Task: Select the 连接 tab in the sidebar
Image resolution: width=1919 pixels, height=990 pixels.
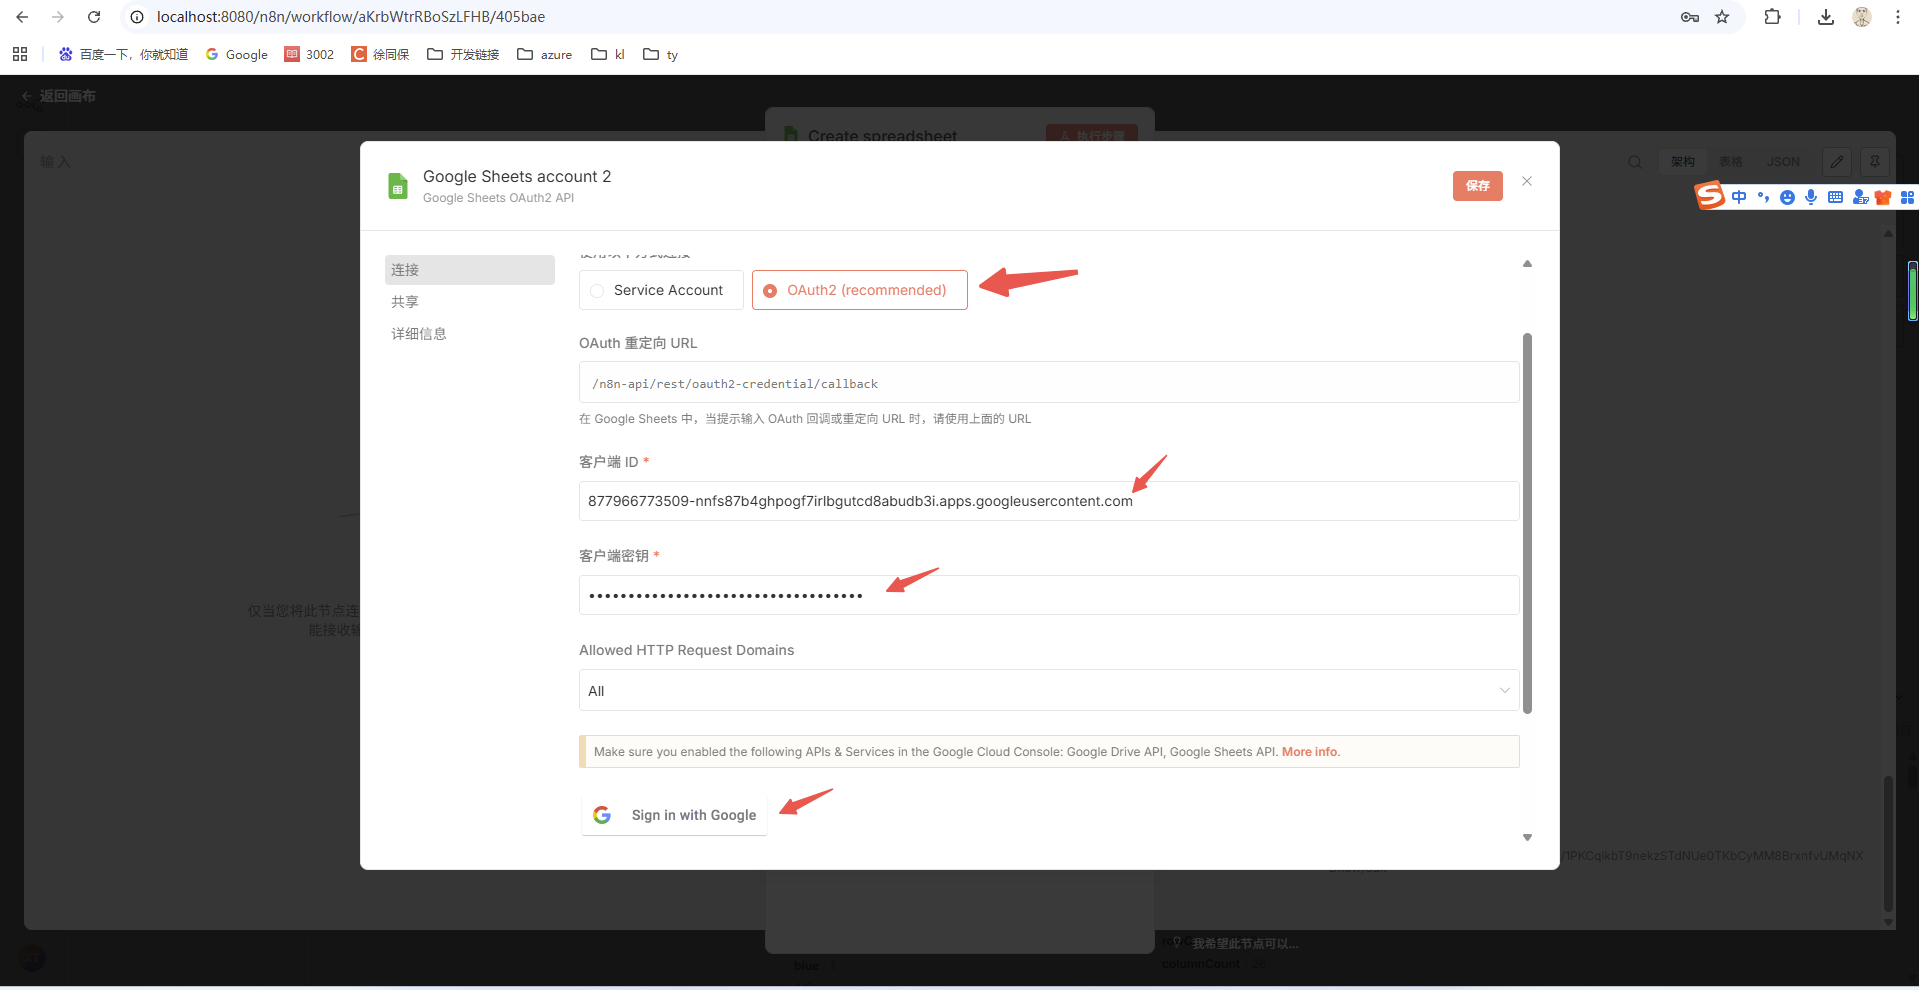Action: click(470, 270)
